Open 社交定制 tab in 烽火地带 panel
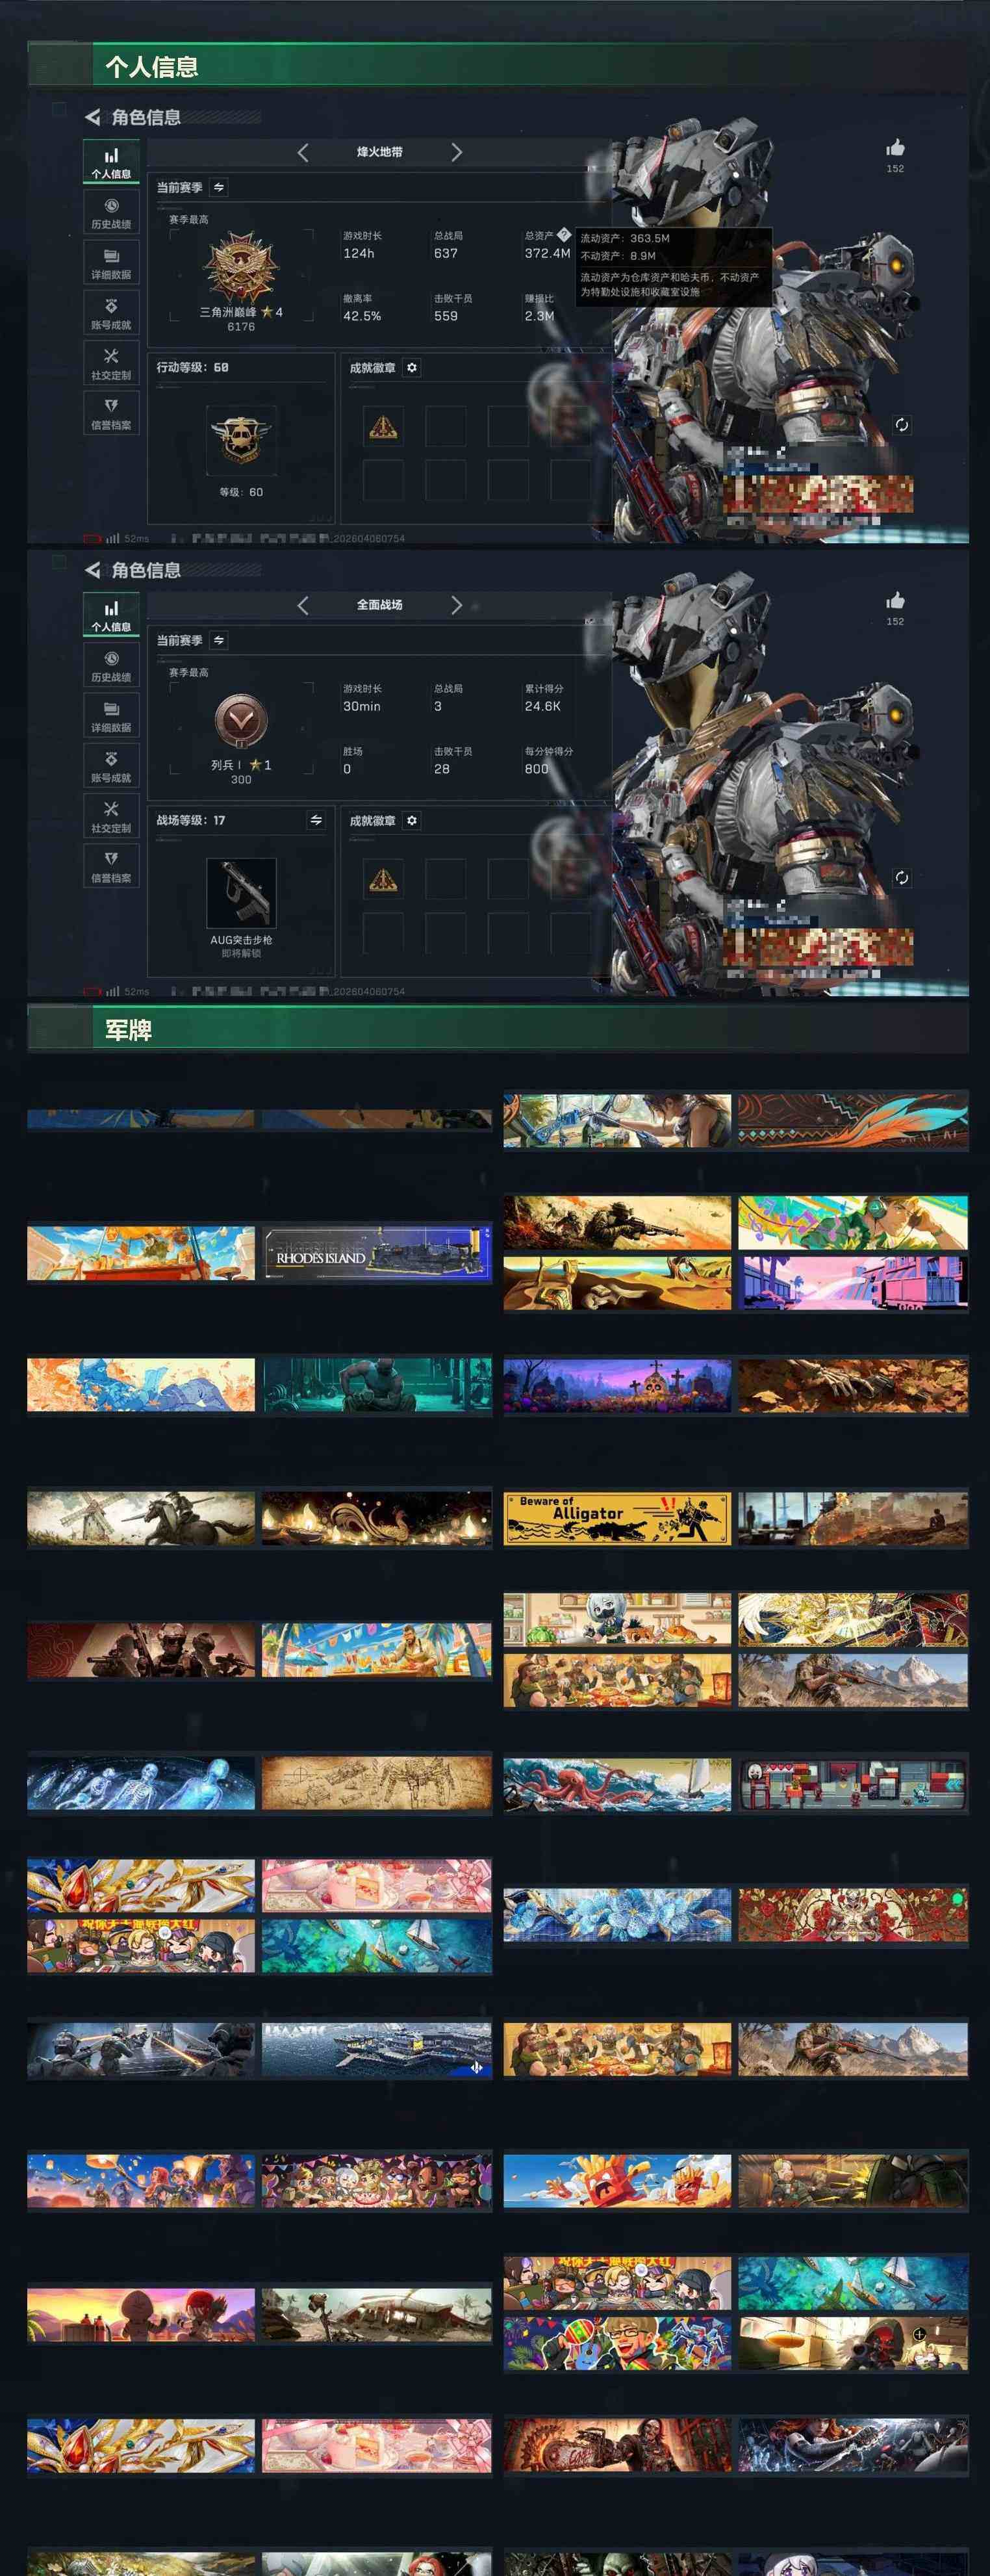Viewport: 990px width, 2576px height. tap(111, 363)
